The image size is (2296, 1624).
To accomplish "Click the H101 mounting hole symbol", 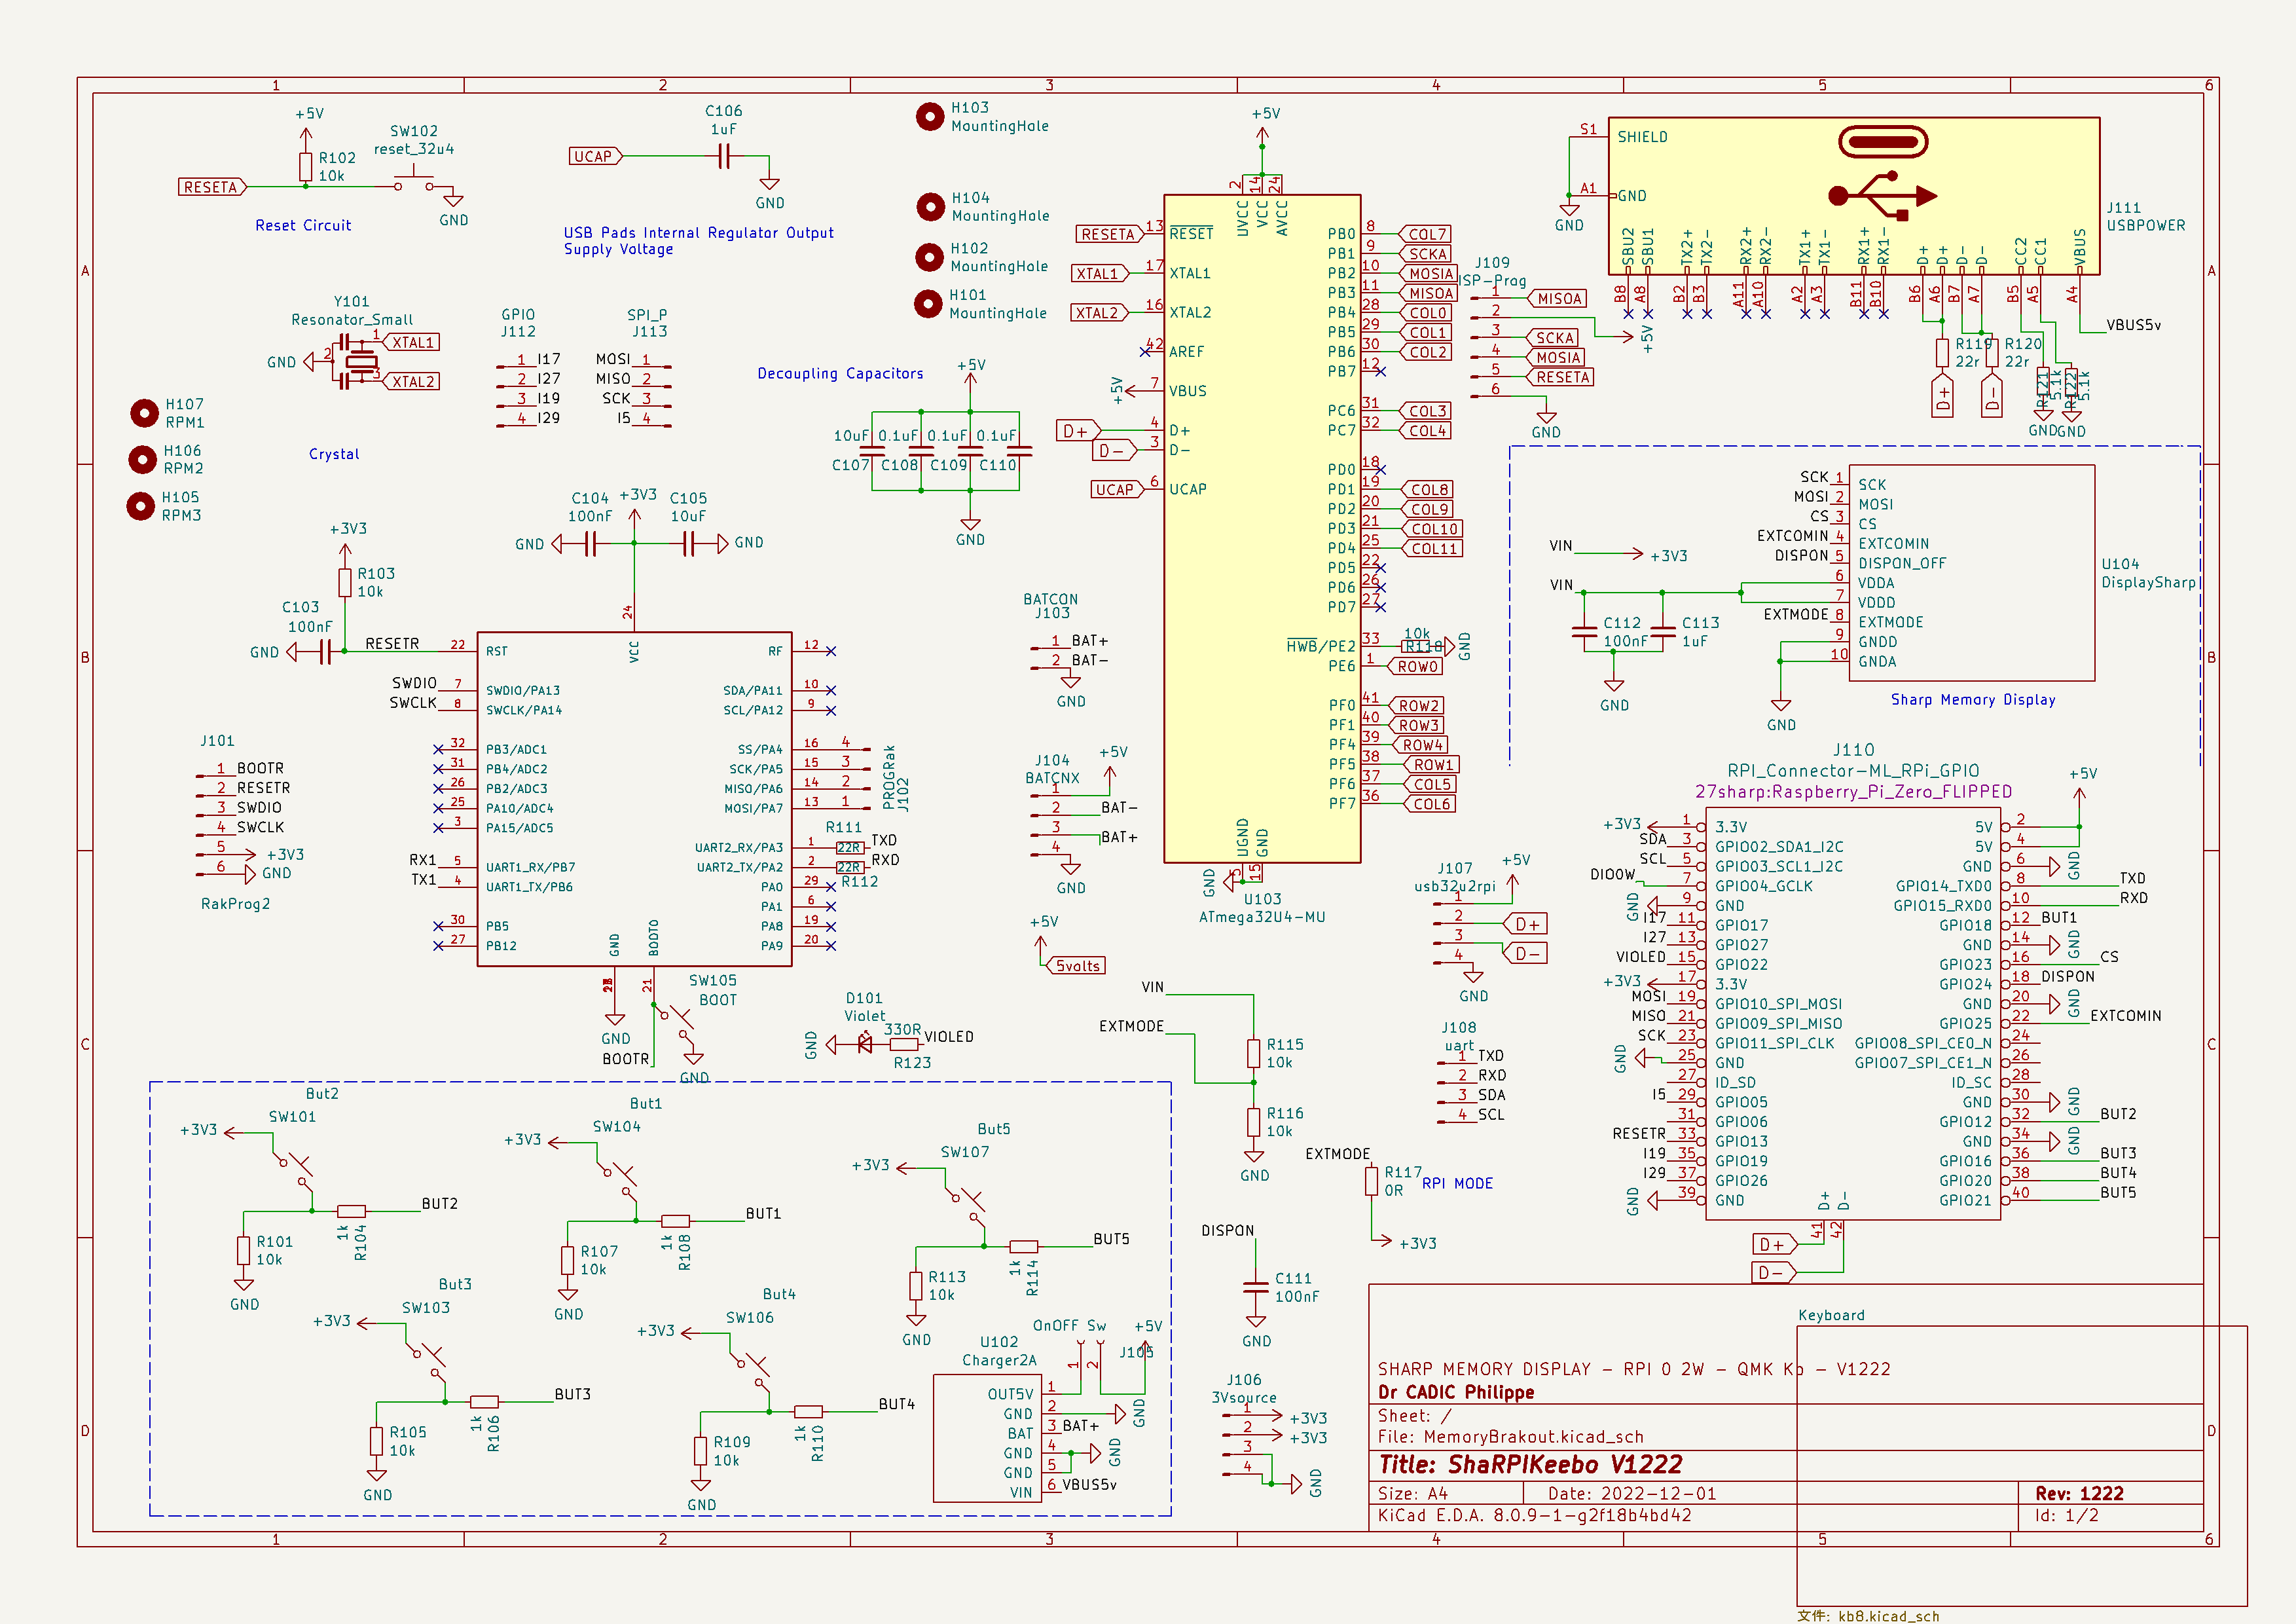I will [928, 303].
